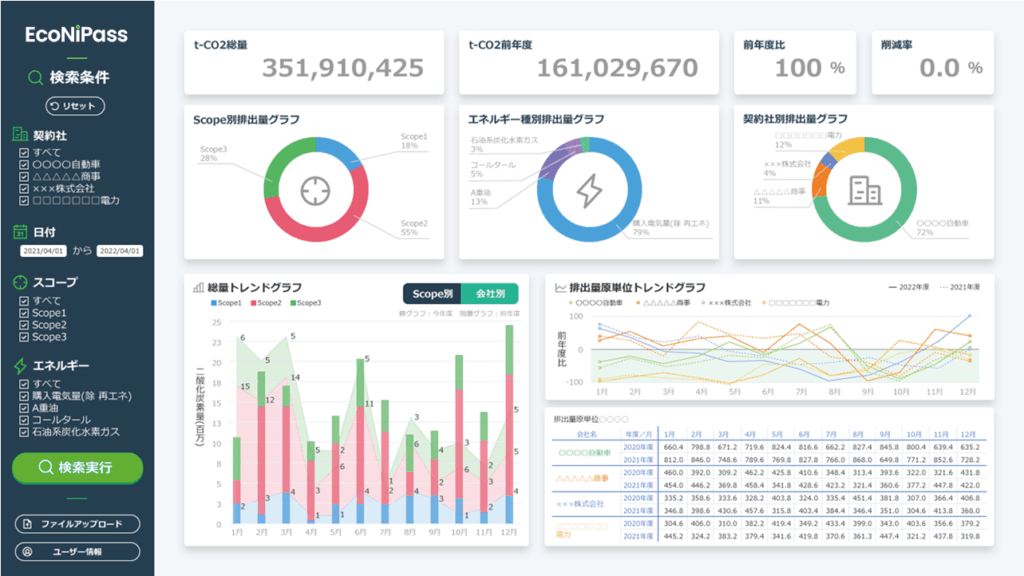Open ファイルアップロード from the sidebar
The image size is (1024, 576).
tap(77, 524)
